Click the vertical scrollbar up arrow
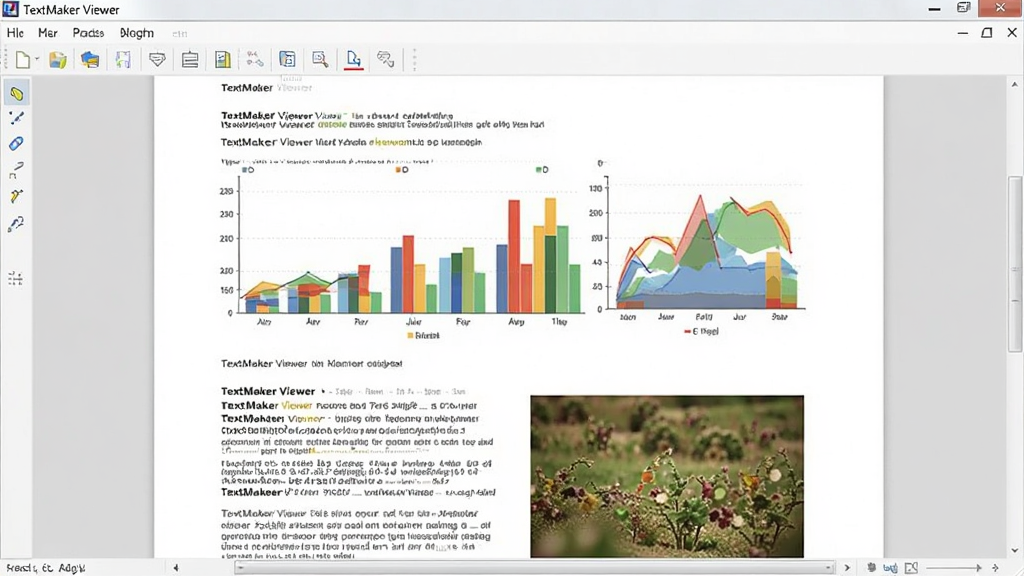The height and width of the screenshot is (576, 1024). 1014,84
